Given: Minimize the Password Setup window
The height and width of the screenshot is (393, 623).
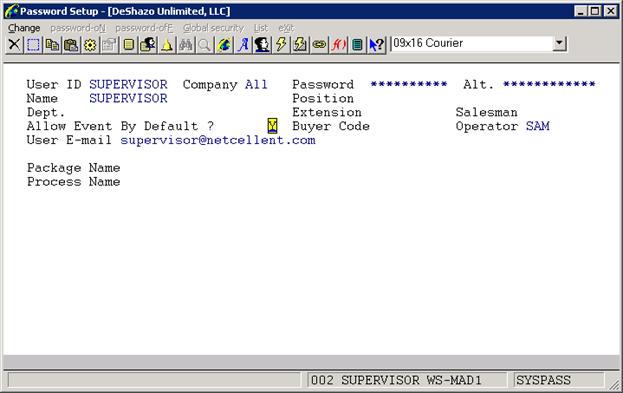Looking at the screenshot, I should pos(581,11).
